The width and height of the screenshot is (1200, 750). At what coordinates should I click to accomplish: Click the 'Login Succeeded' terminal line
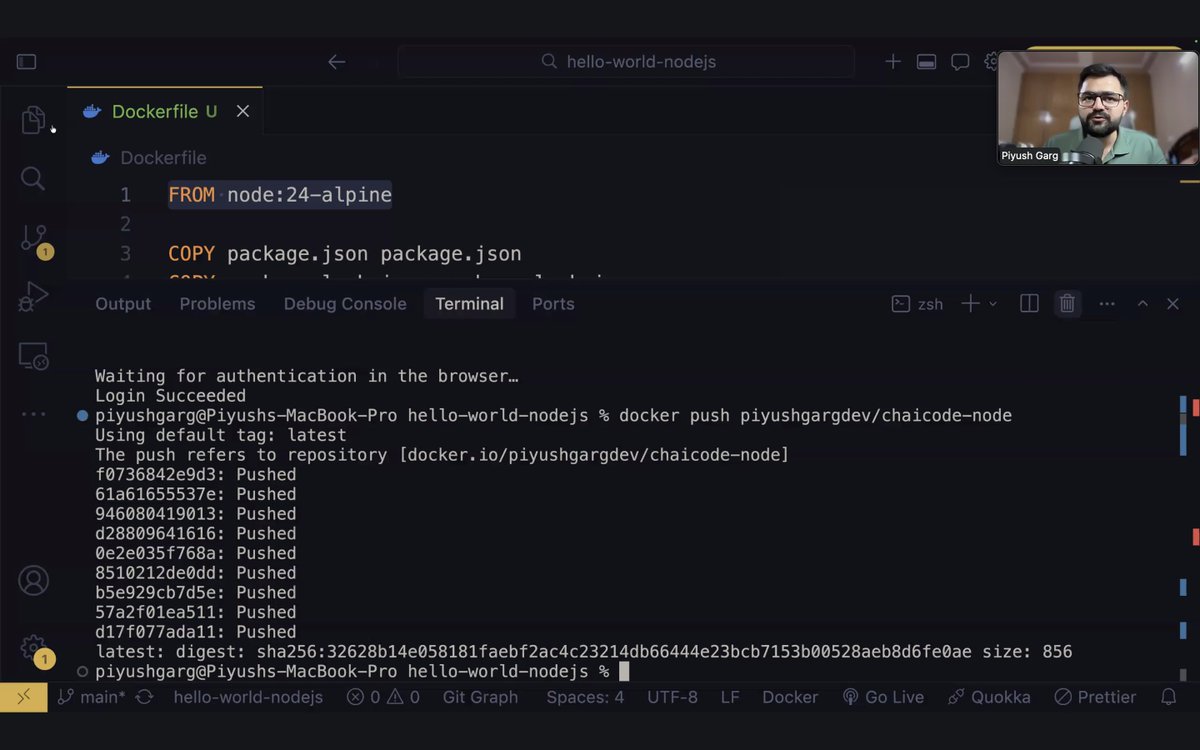tap(170, 396)
